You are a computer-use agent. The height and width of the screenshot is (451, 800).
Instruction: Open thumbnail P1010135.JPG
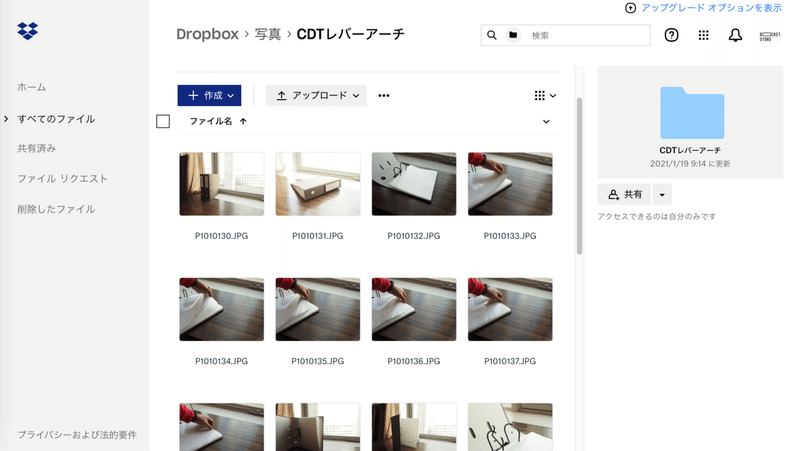[x=318, y=309]
